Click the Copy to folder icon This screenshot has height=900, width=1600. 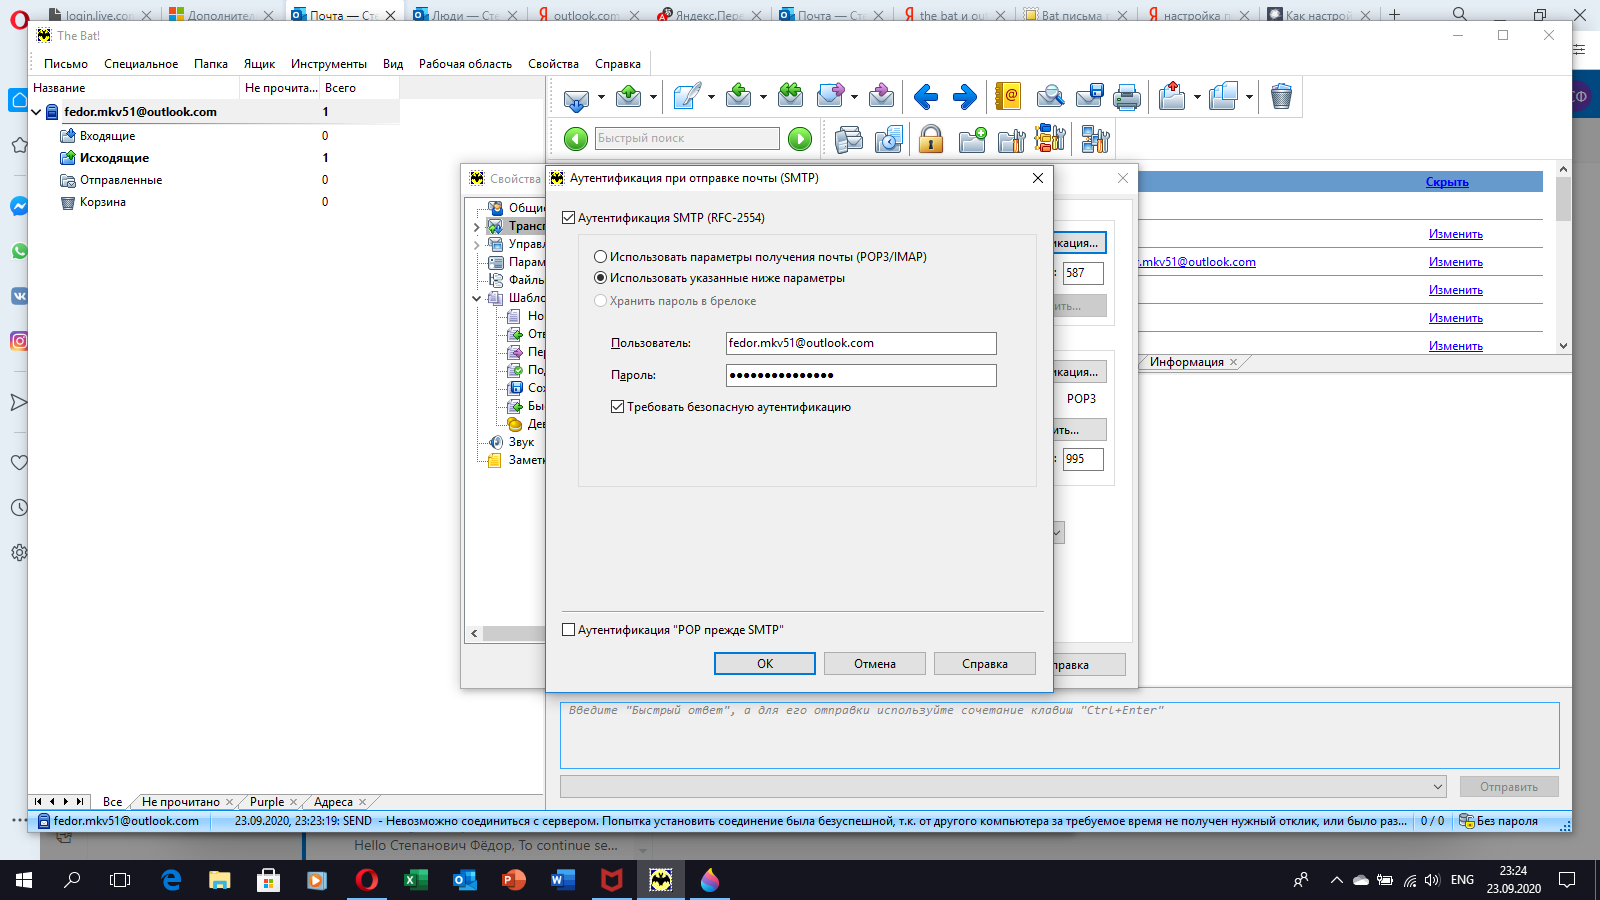[1223, 97]
